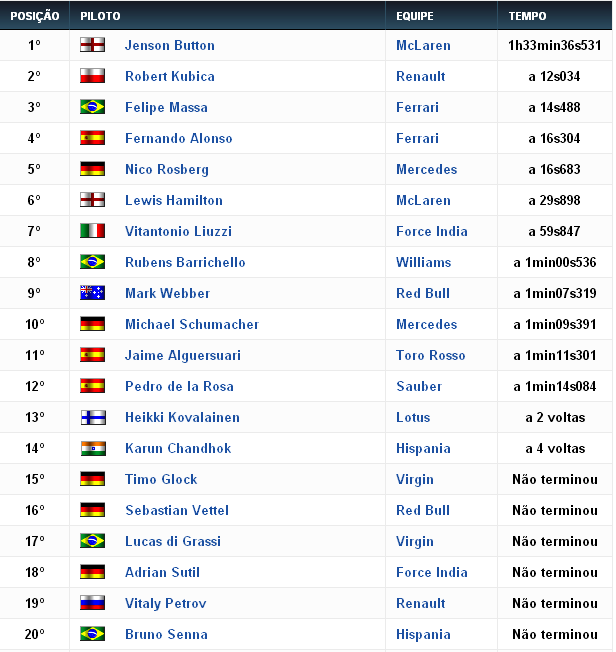
Task: Open the Williams team link
Action: tap(423, 262)
